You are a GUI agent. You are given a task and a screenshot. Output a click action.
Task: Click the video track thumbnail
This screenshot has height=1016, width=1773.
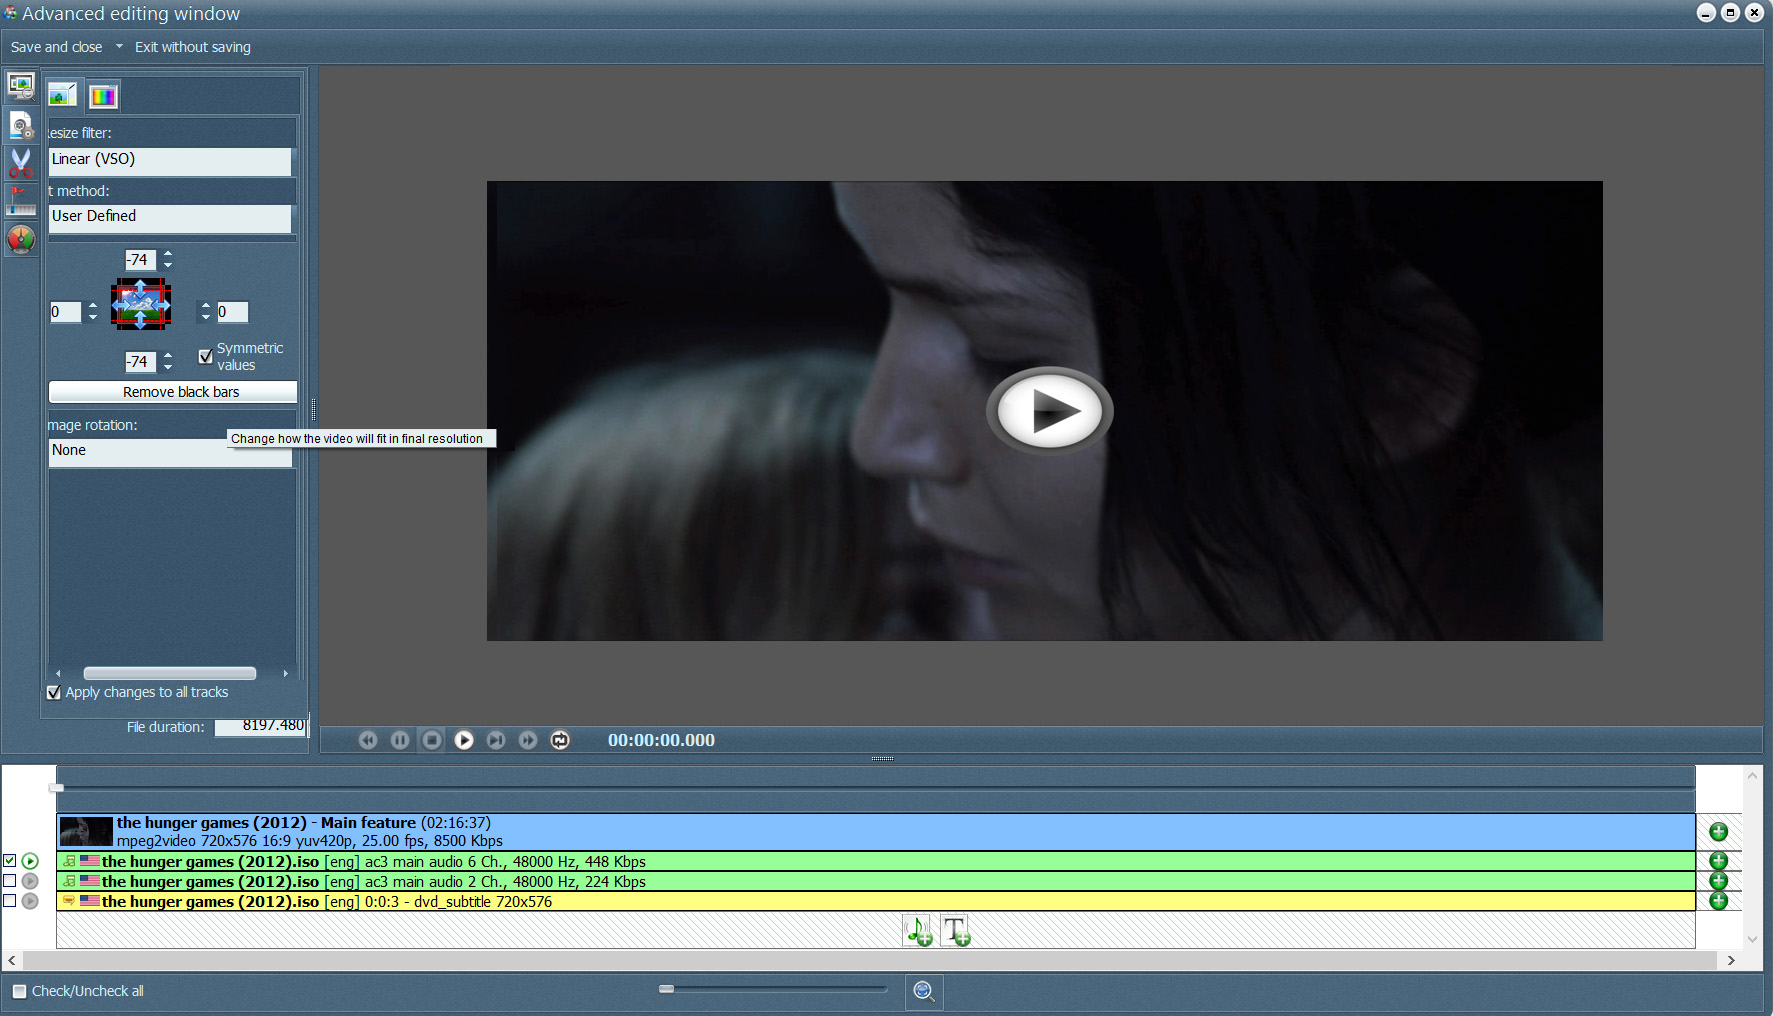(86, 832)
